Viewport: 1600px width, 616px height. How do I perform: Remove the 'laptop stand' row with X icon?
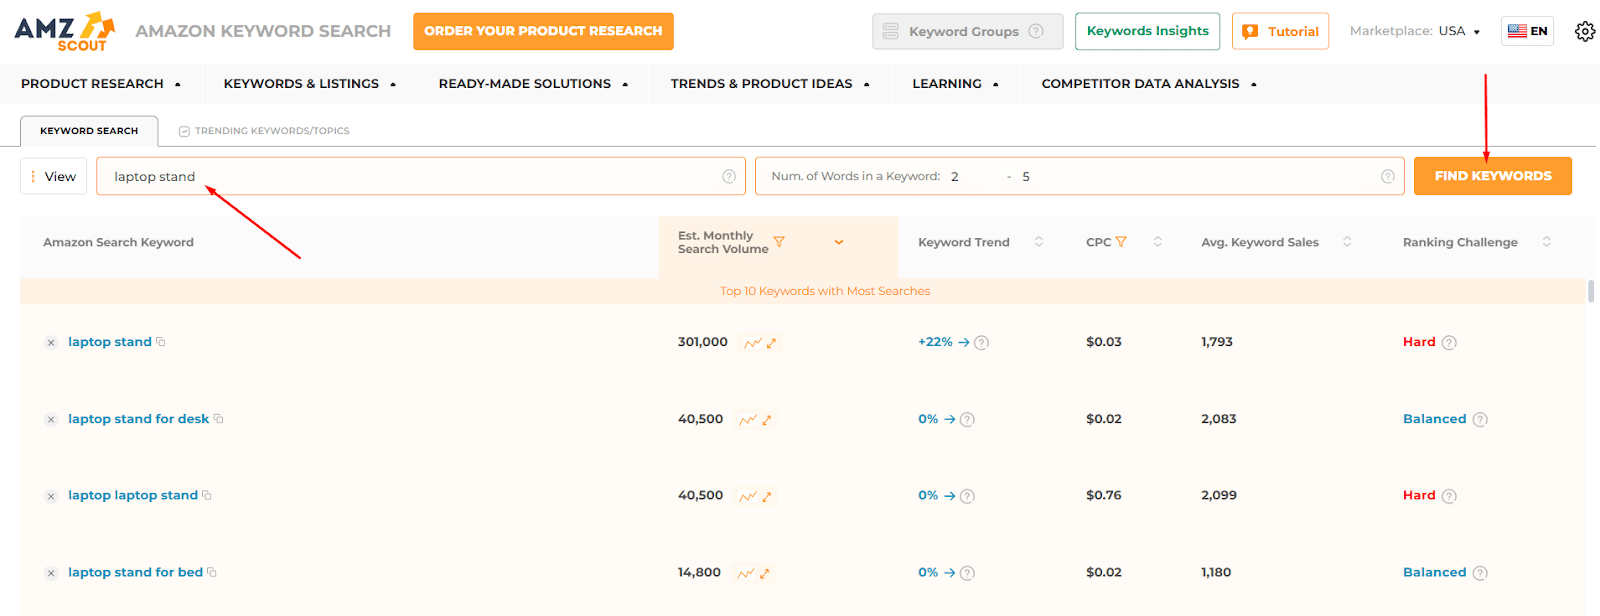pos(51,343)
